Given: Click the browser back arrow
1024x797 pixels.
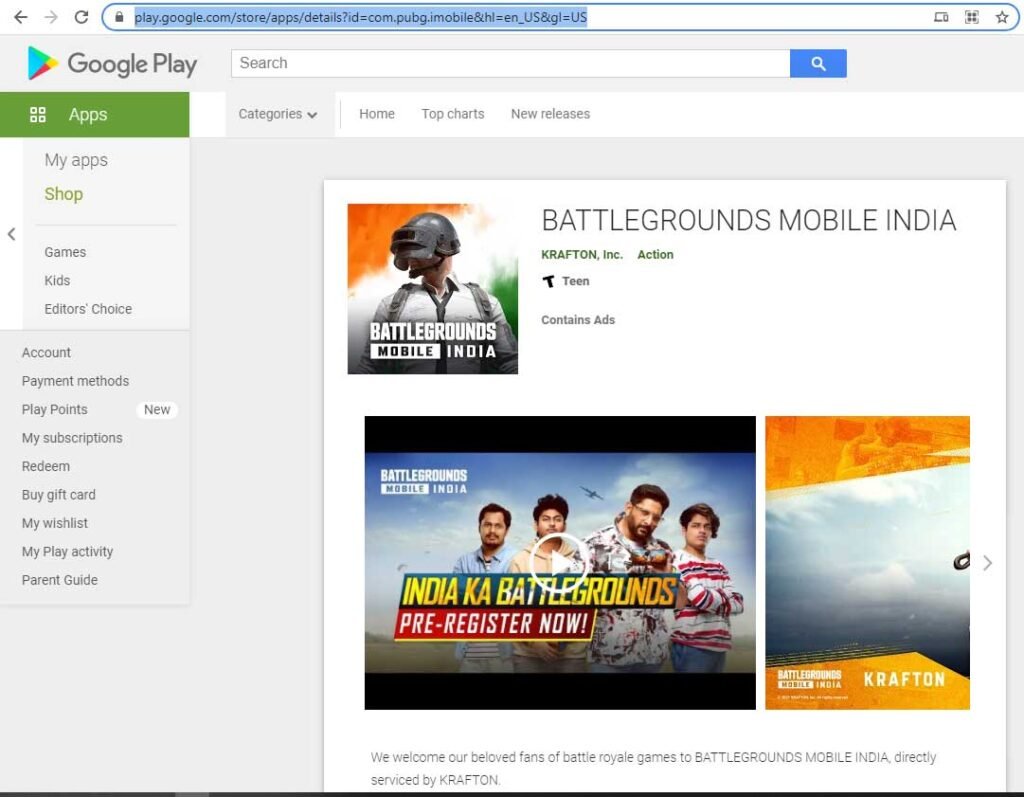Looking at the screenshot, I should point(21,17).
